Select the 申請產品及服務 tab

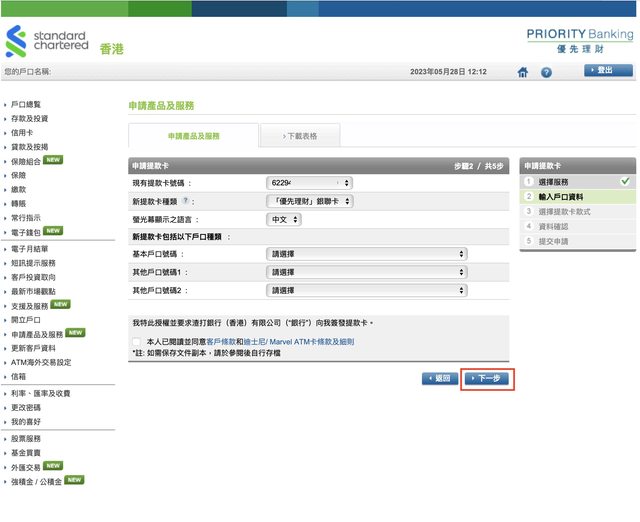pyautogui.click(x=193, y=135)
